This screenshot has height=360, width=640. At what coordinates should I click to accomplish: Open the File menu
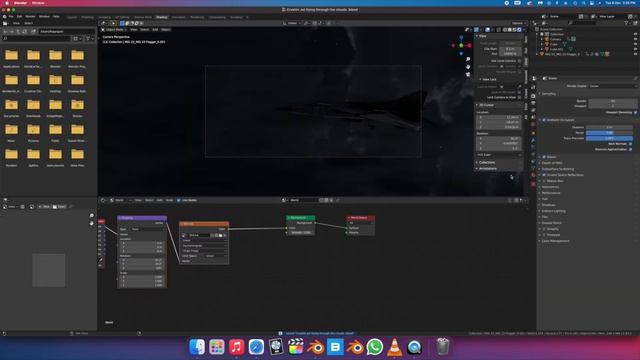[x=11, y=17]
